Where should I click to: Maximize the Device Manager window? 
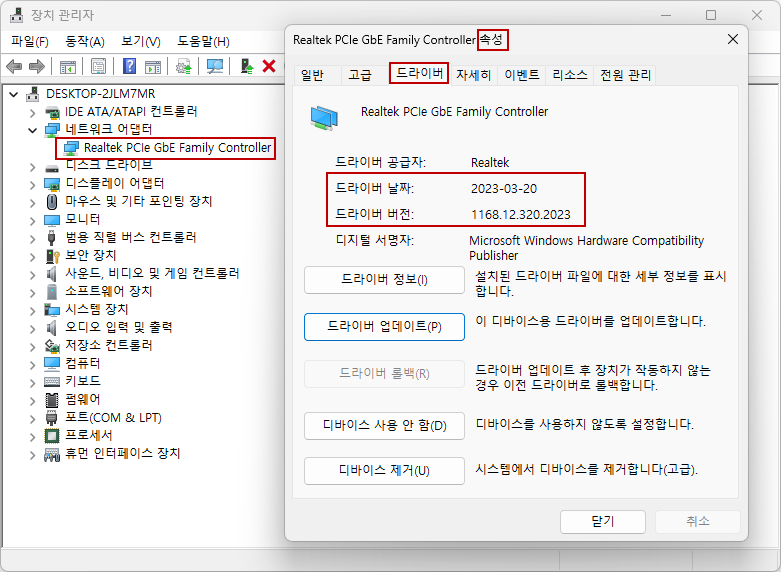(x=711, y=15)
